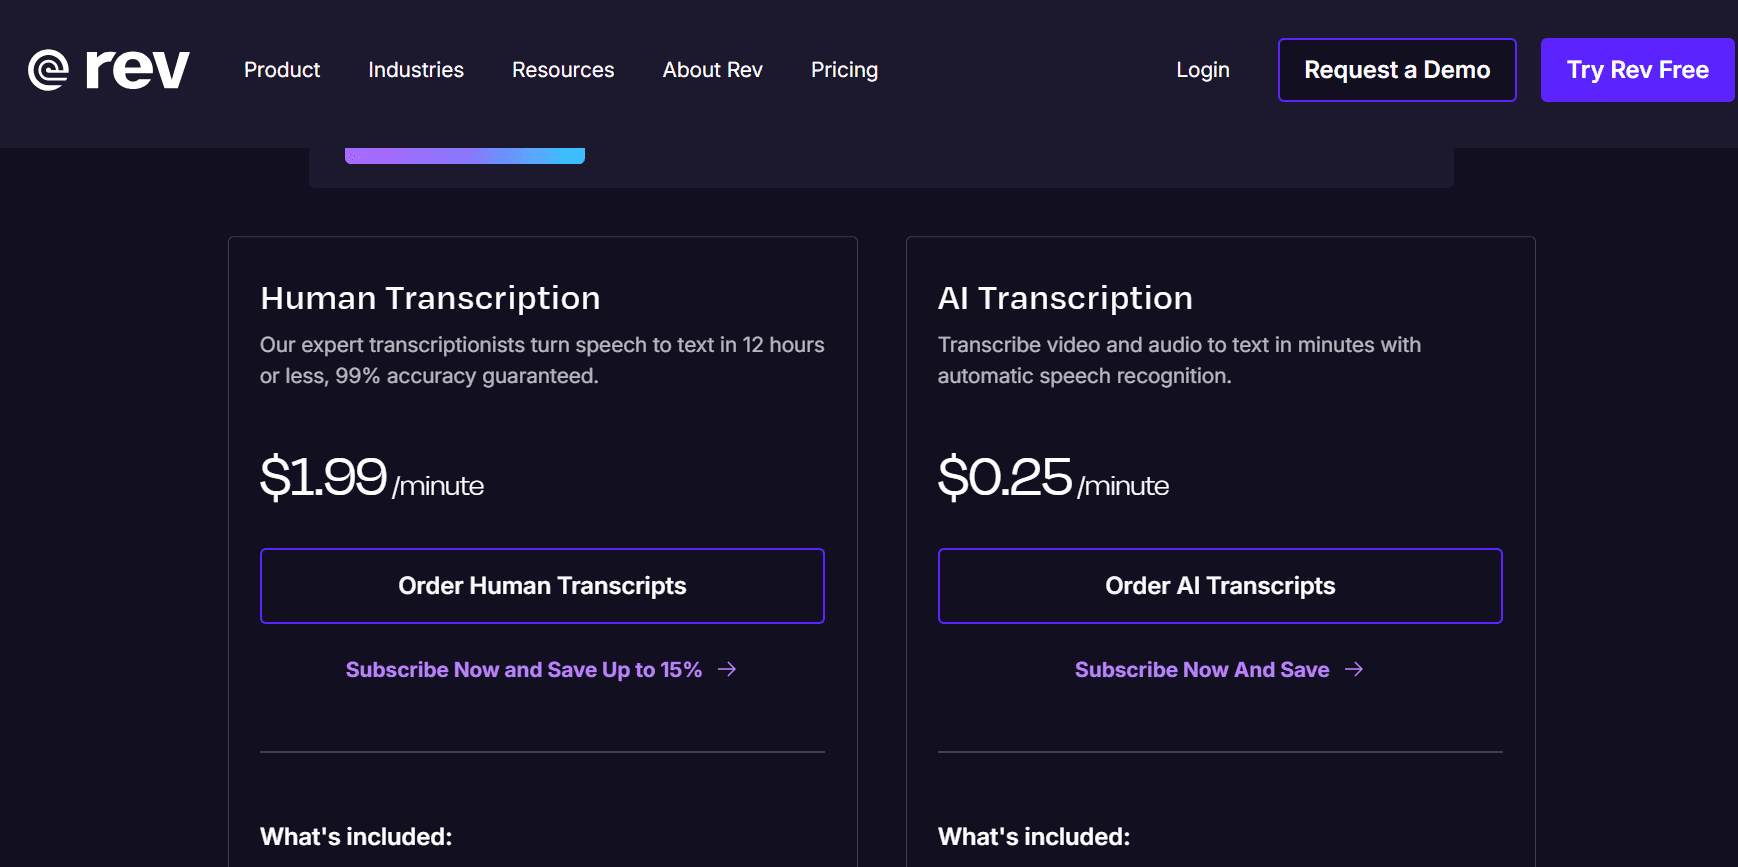
Task: Open the Product menu
Action: [282, 70]
